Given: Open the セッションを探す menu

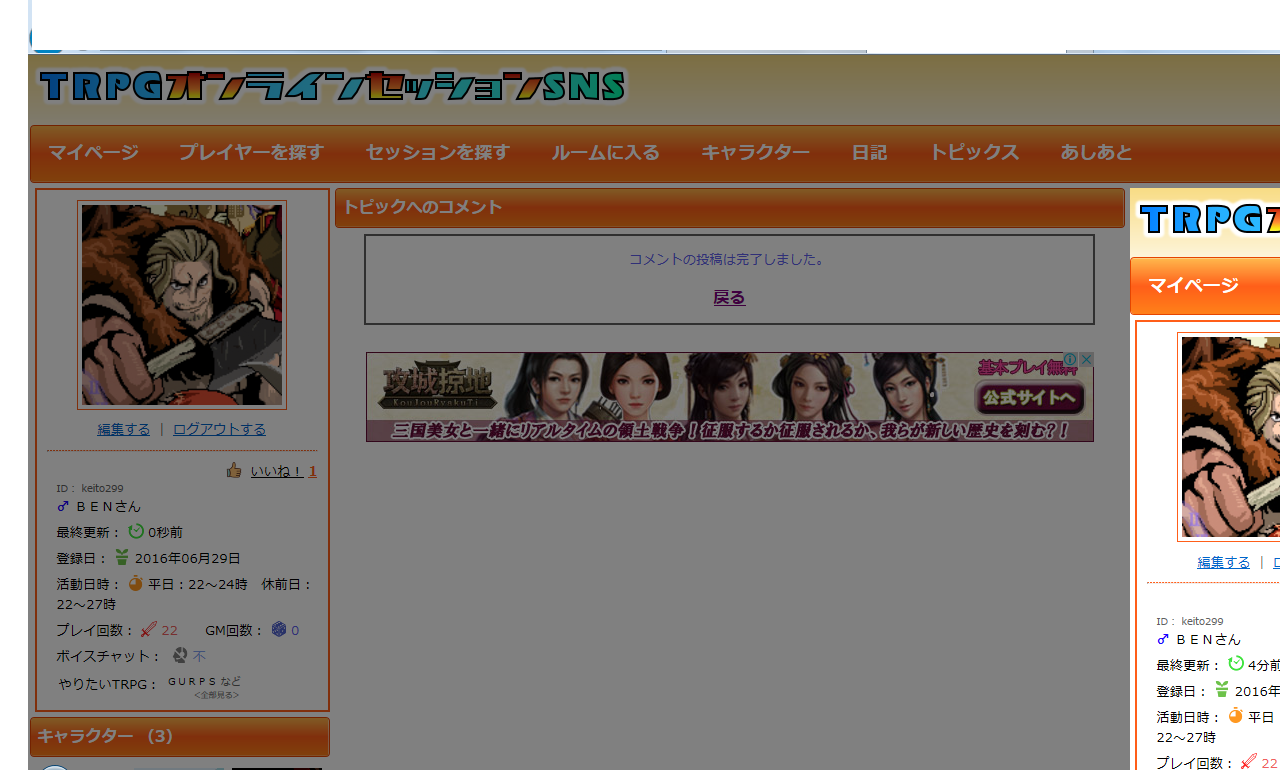Looking at the screenshot, I should pos(438,153).
